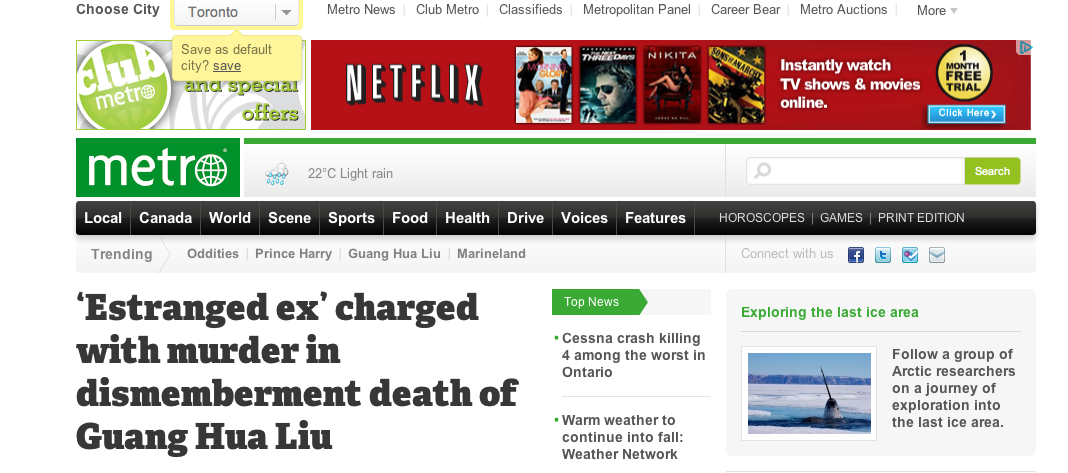Open the Horoscopes page
Image resolution: width=1068 pixels, height=473 pixels.
pyautogui.click(x=761, y=218)
